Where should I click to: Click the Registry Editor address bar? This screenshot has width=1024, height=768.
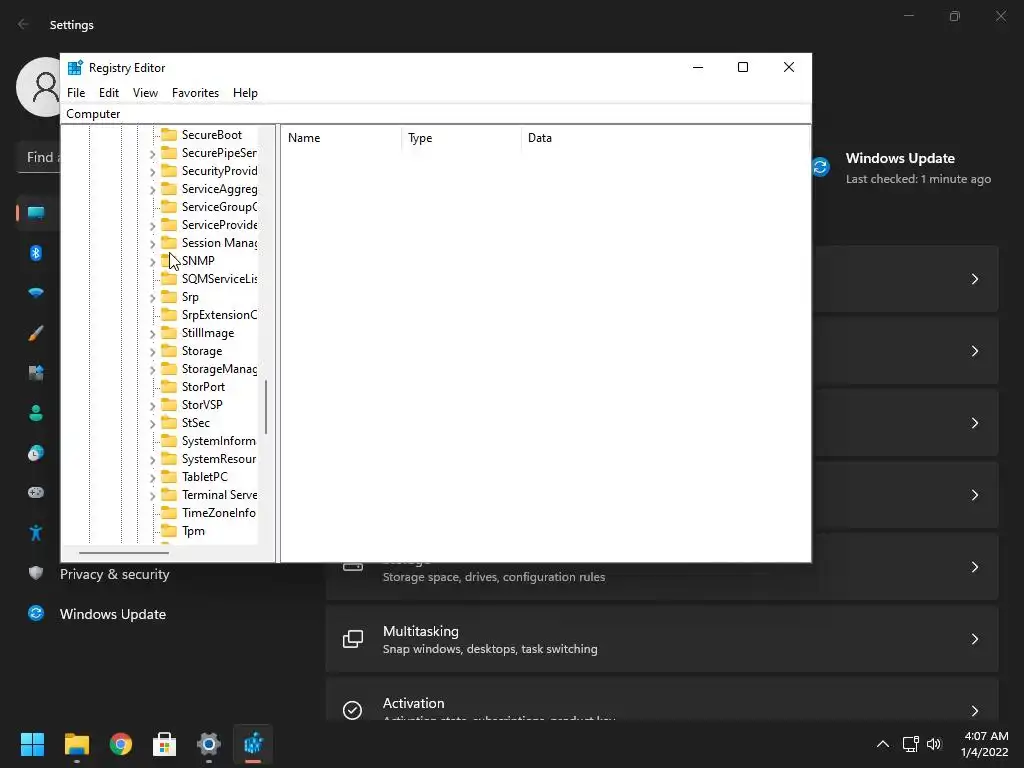(x=436, y=114)
